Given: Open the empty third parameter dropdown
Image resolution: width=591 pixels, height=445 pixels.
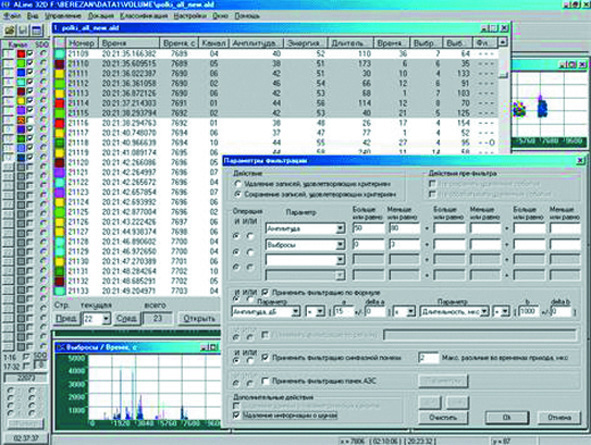Looking at the screenshot, I should click(340, 260).
